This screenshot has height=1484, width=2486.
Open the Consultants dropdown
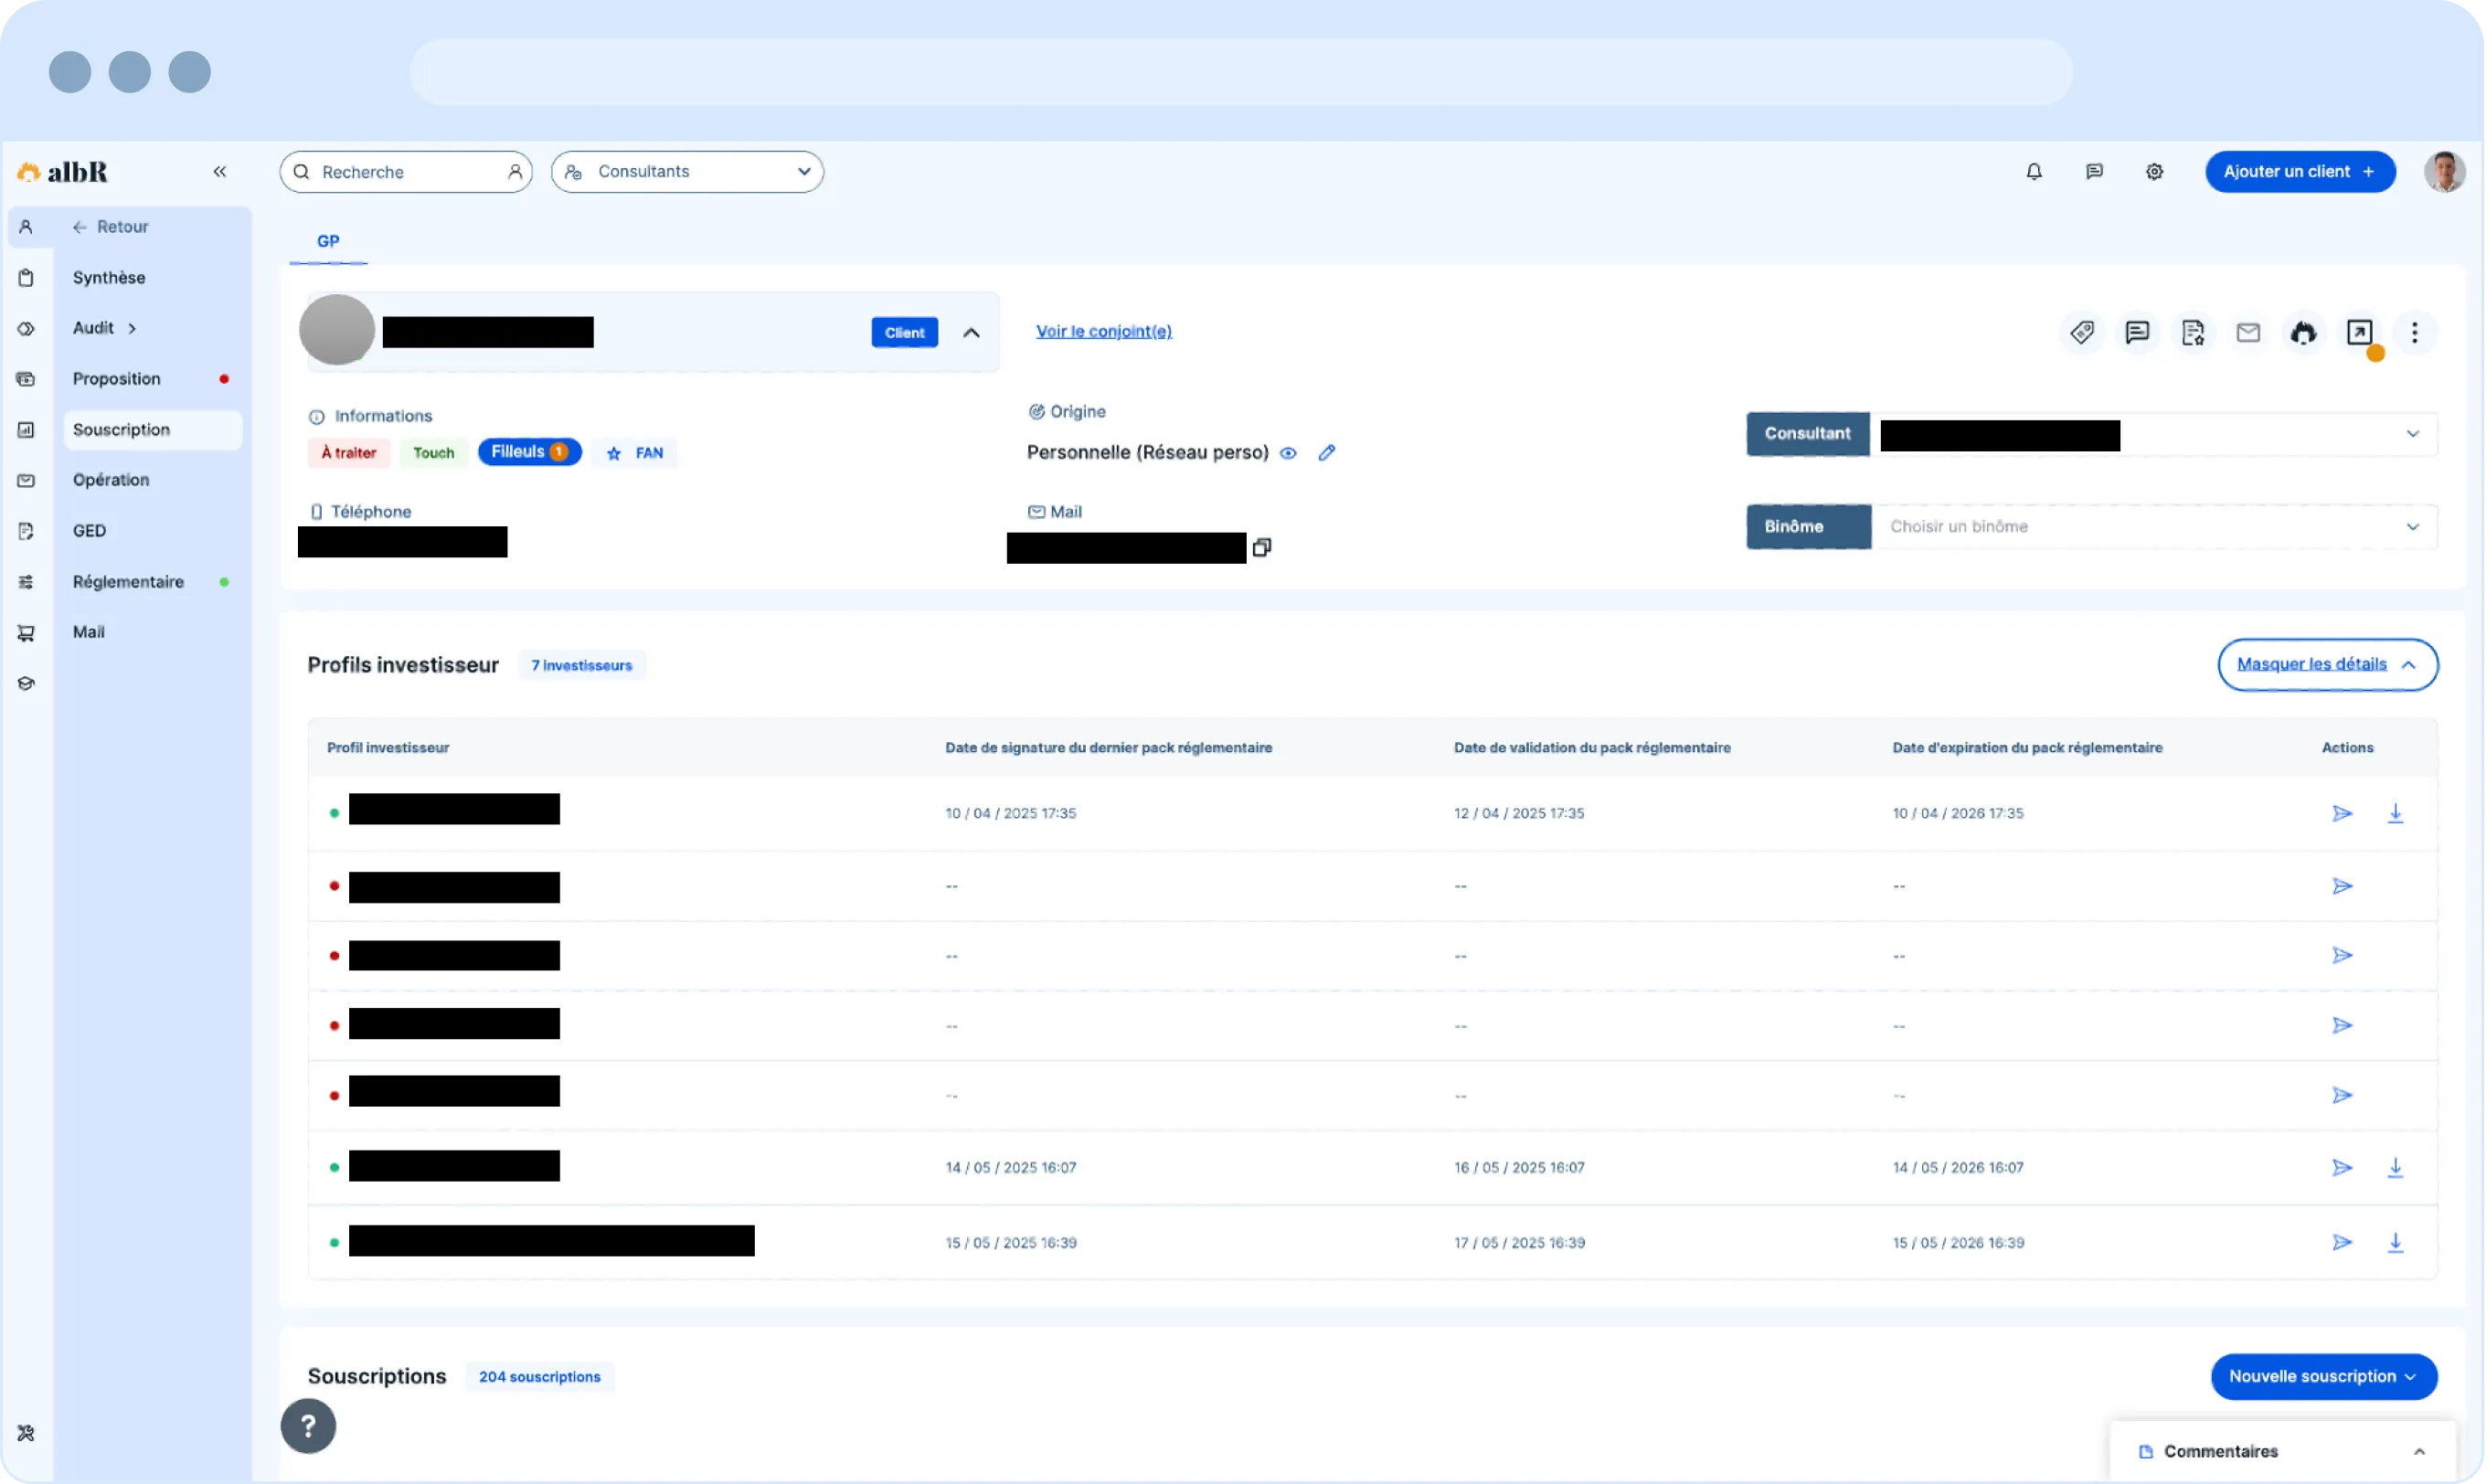tap(687, 172)
